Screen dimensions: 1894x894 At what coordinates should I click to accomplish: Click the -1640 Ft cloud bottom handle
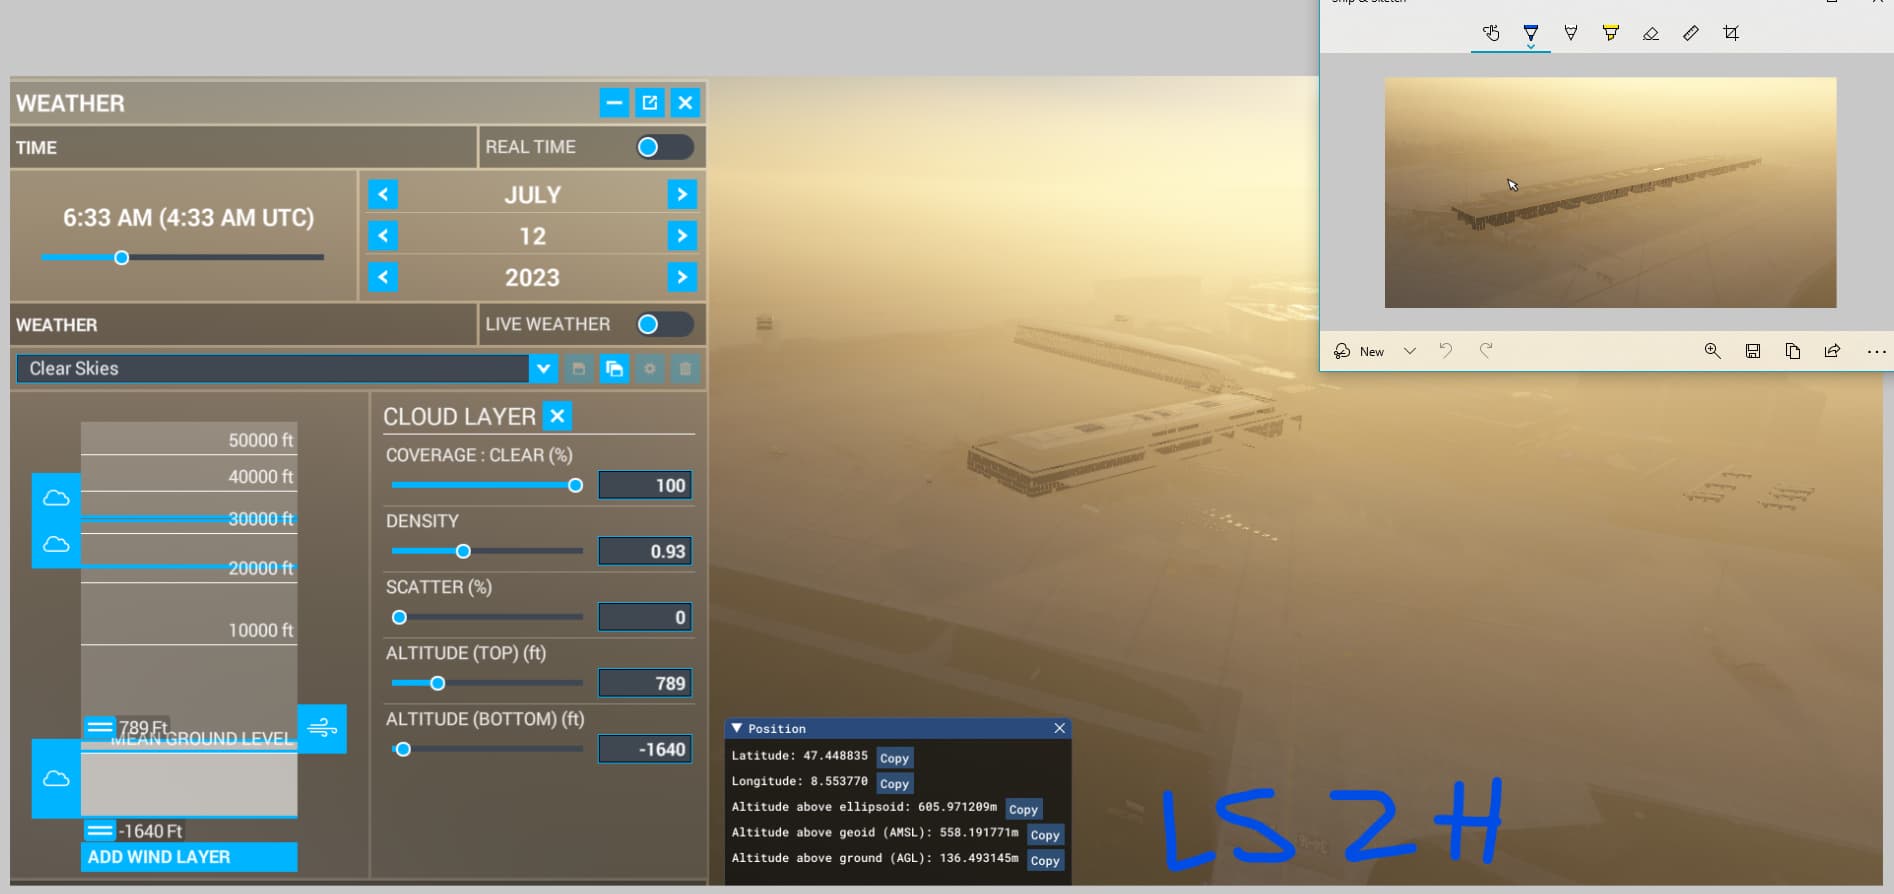pyautogui.click(x=99, y=830)
